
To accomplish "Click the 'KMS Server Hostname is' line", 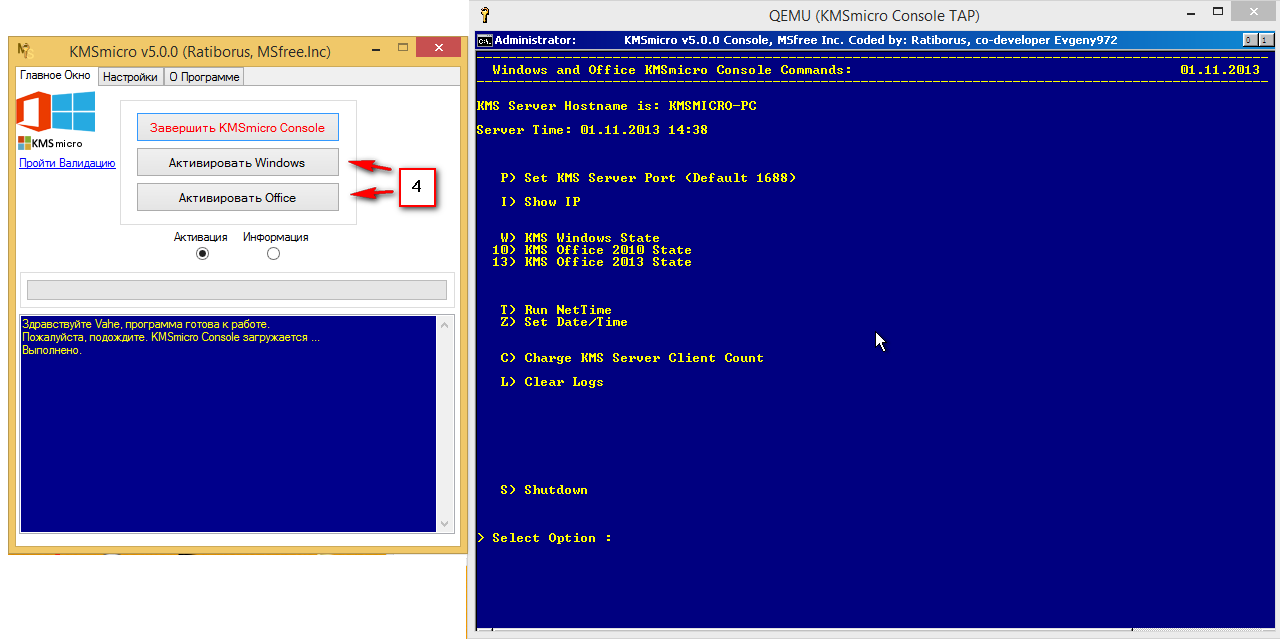I will [617, 106].
